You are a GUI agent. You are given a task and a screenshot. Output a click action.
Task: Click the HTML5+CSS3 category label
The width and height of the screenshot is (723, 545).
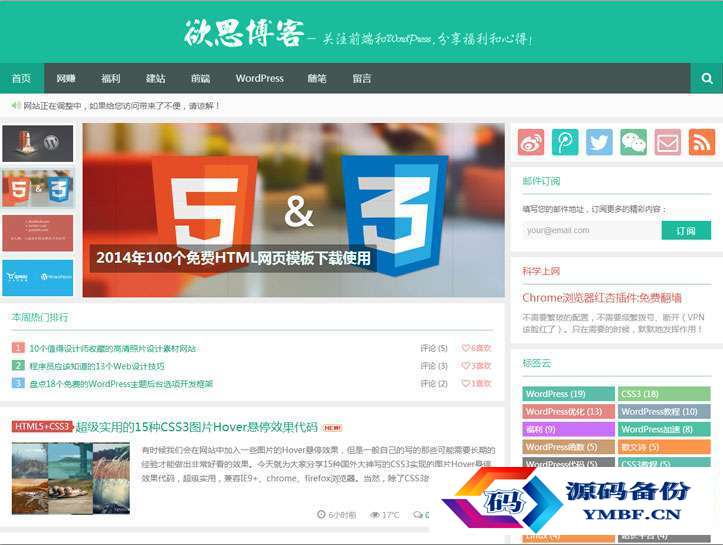coord(42,427)
